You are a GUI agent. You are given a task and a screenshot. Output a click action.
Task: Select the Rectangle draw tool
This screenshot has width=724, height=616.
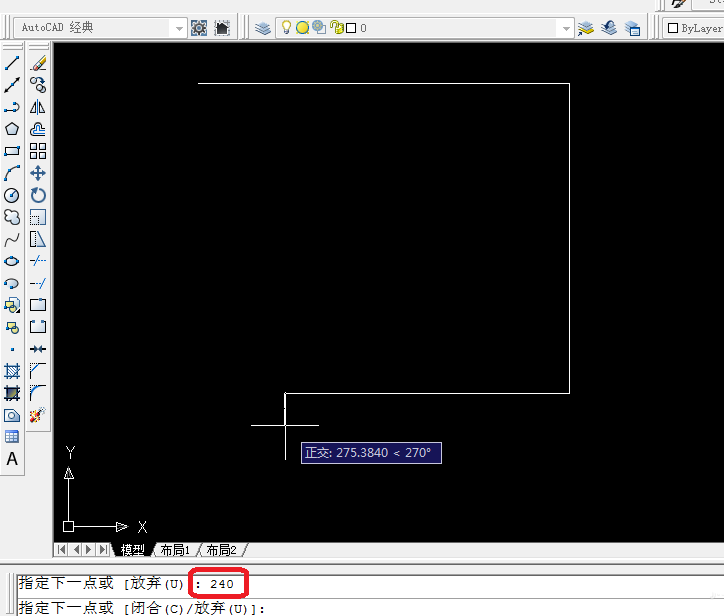coord(12,151)
